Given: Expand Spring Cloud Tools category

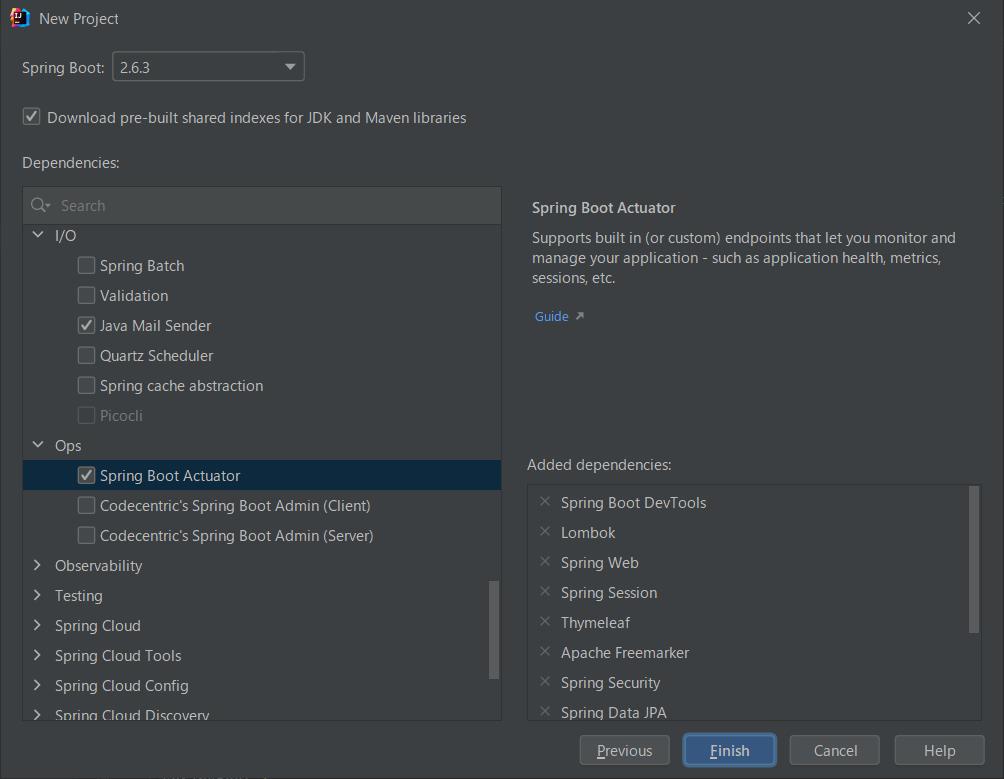Looking at the screenshot, I should (x=37, y=655).
